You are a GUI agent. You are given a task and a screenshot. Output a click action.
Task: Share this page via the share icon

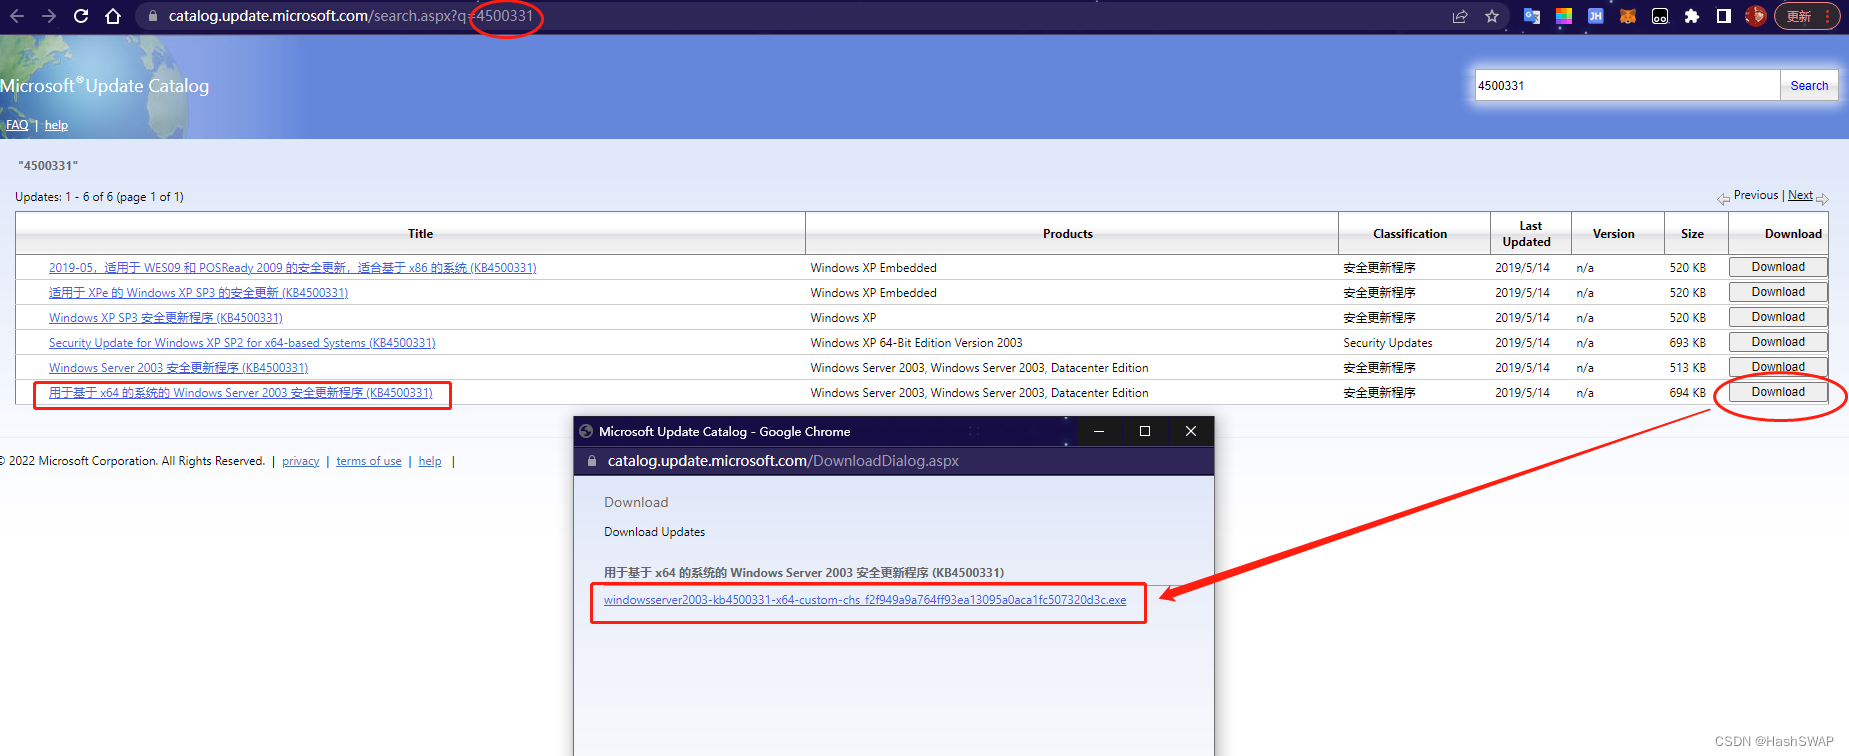coord(1460,16)
